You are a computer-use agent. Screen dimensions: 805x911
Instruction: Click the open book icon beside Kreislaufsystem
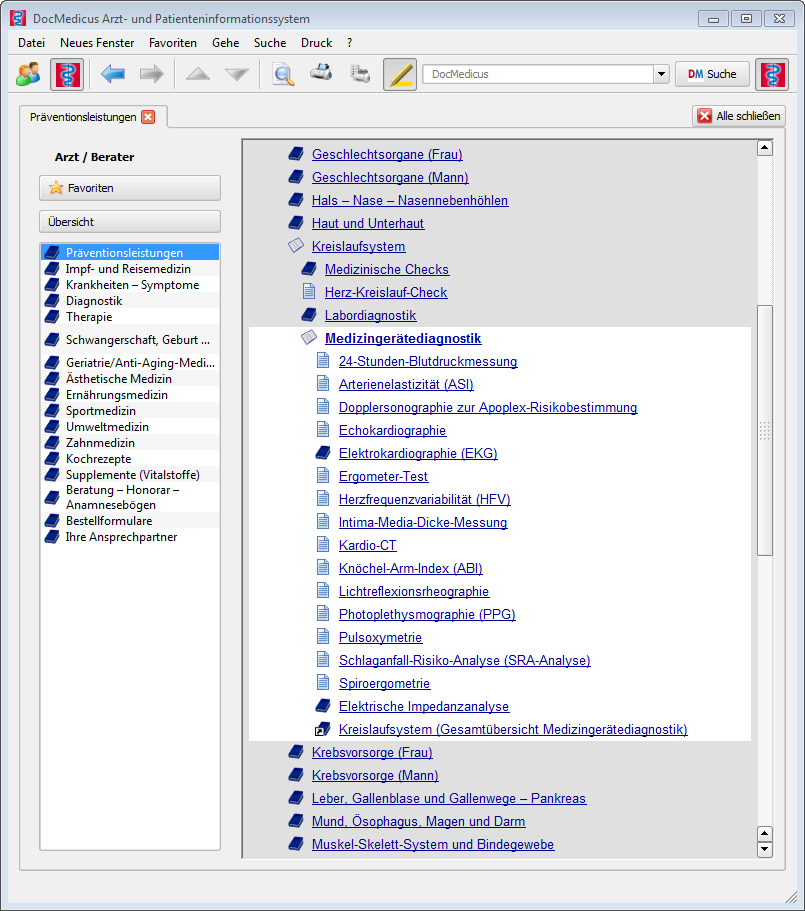click(x=296, y=246)
